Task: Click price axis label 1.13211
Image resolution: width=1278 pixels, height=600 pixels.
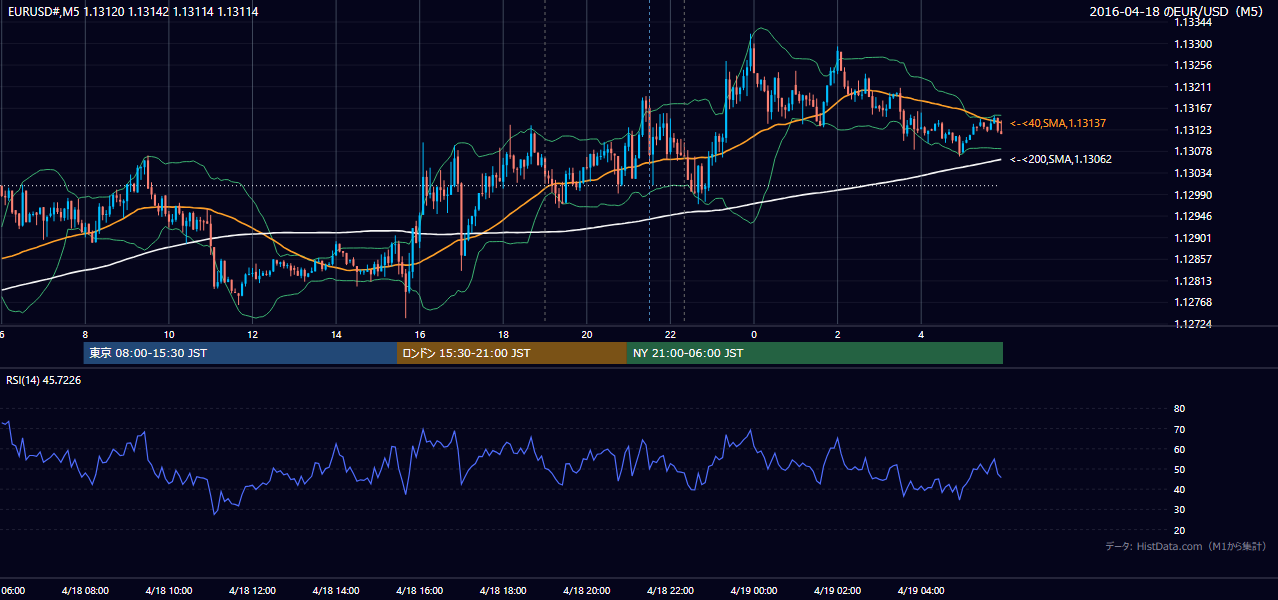Action: (1193, 87)
